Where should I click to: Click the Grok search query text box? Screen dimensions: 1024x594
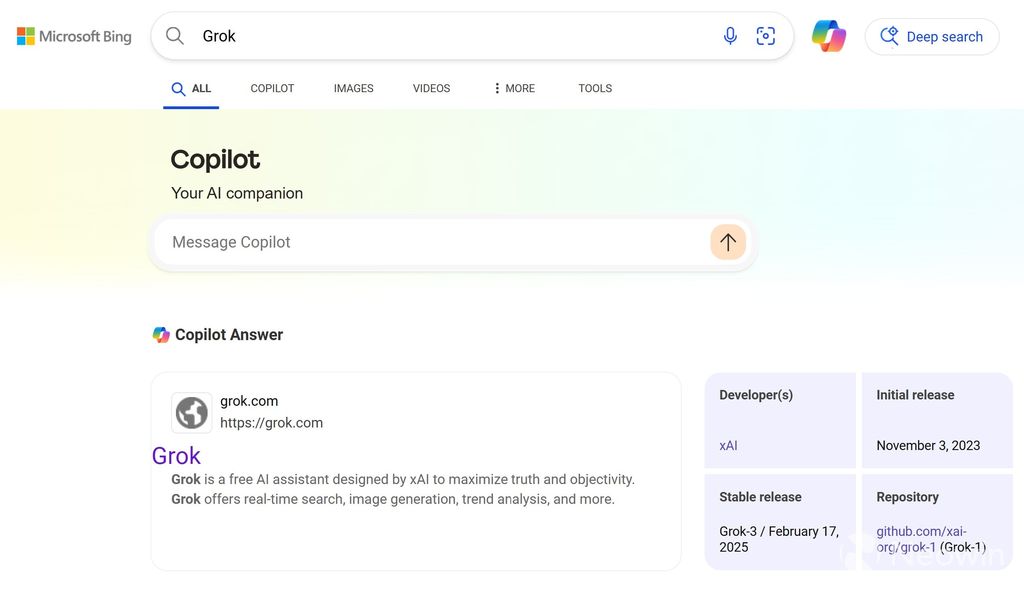pos(450,36)
